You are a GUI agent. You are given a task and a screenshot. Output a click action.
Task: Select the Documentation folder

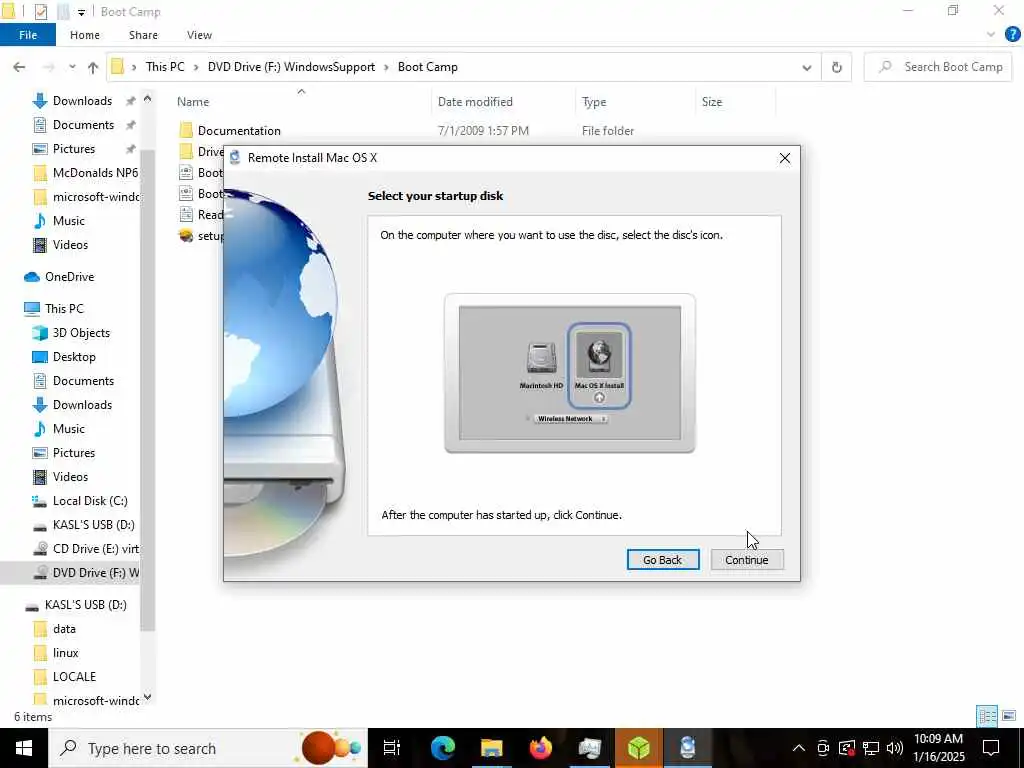239,131
